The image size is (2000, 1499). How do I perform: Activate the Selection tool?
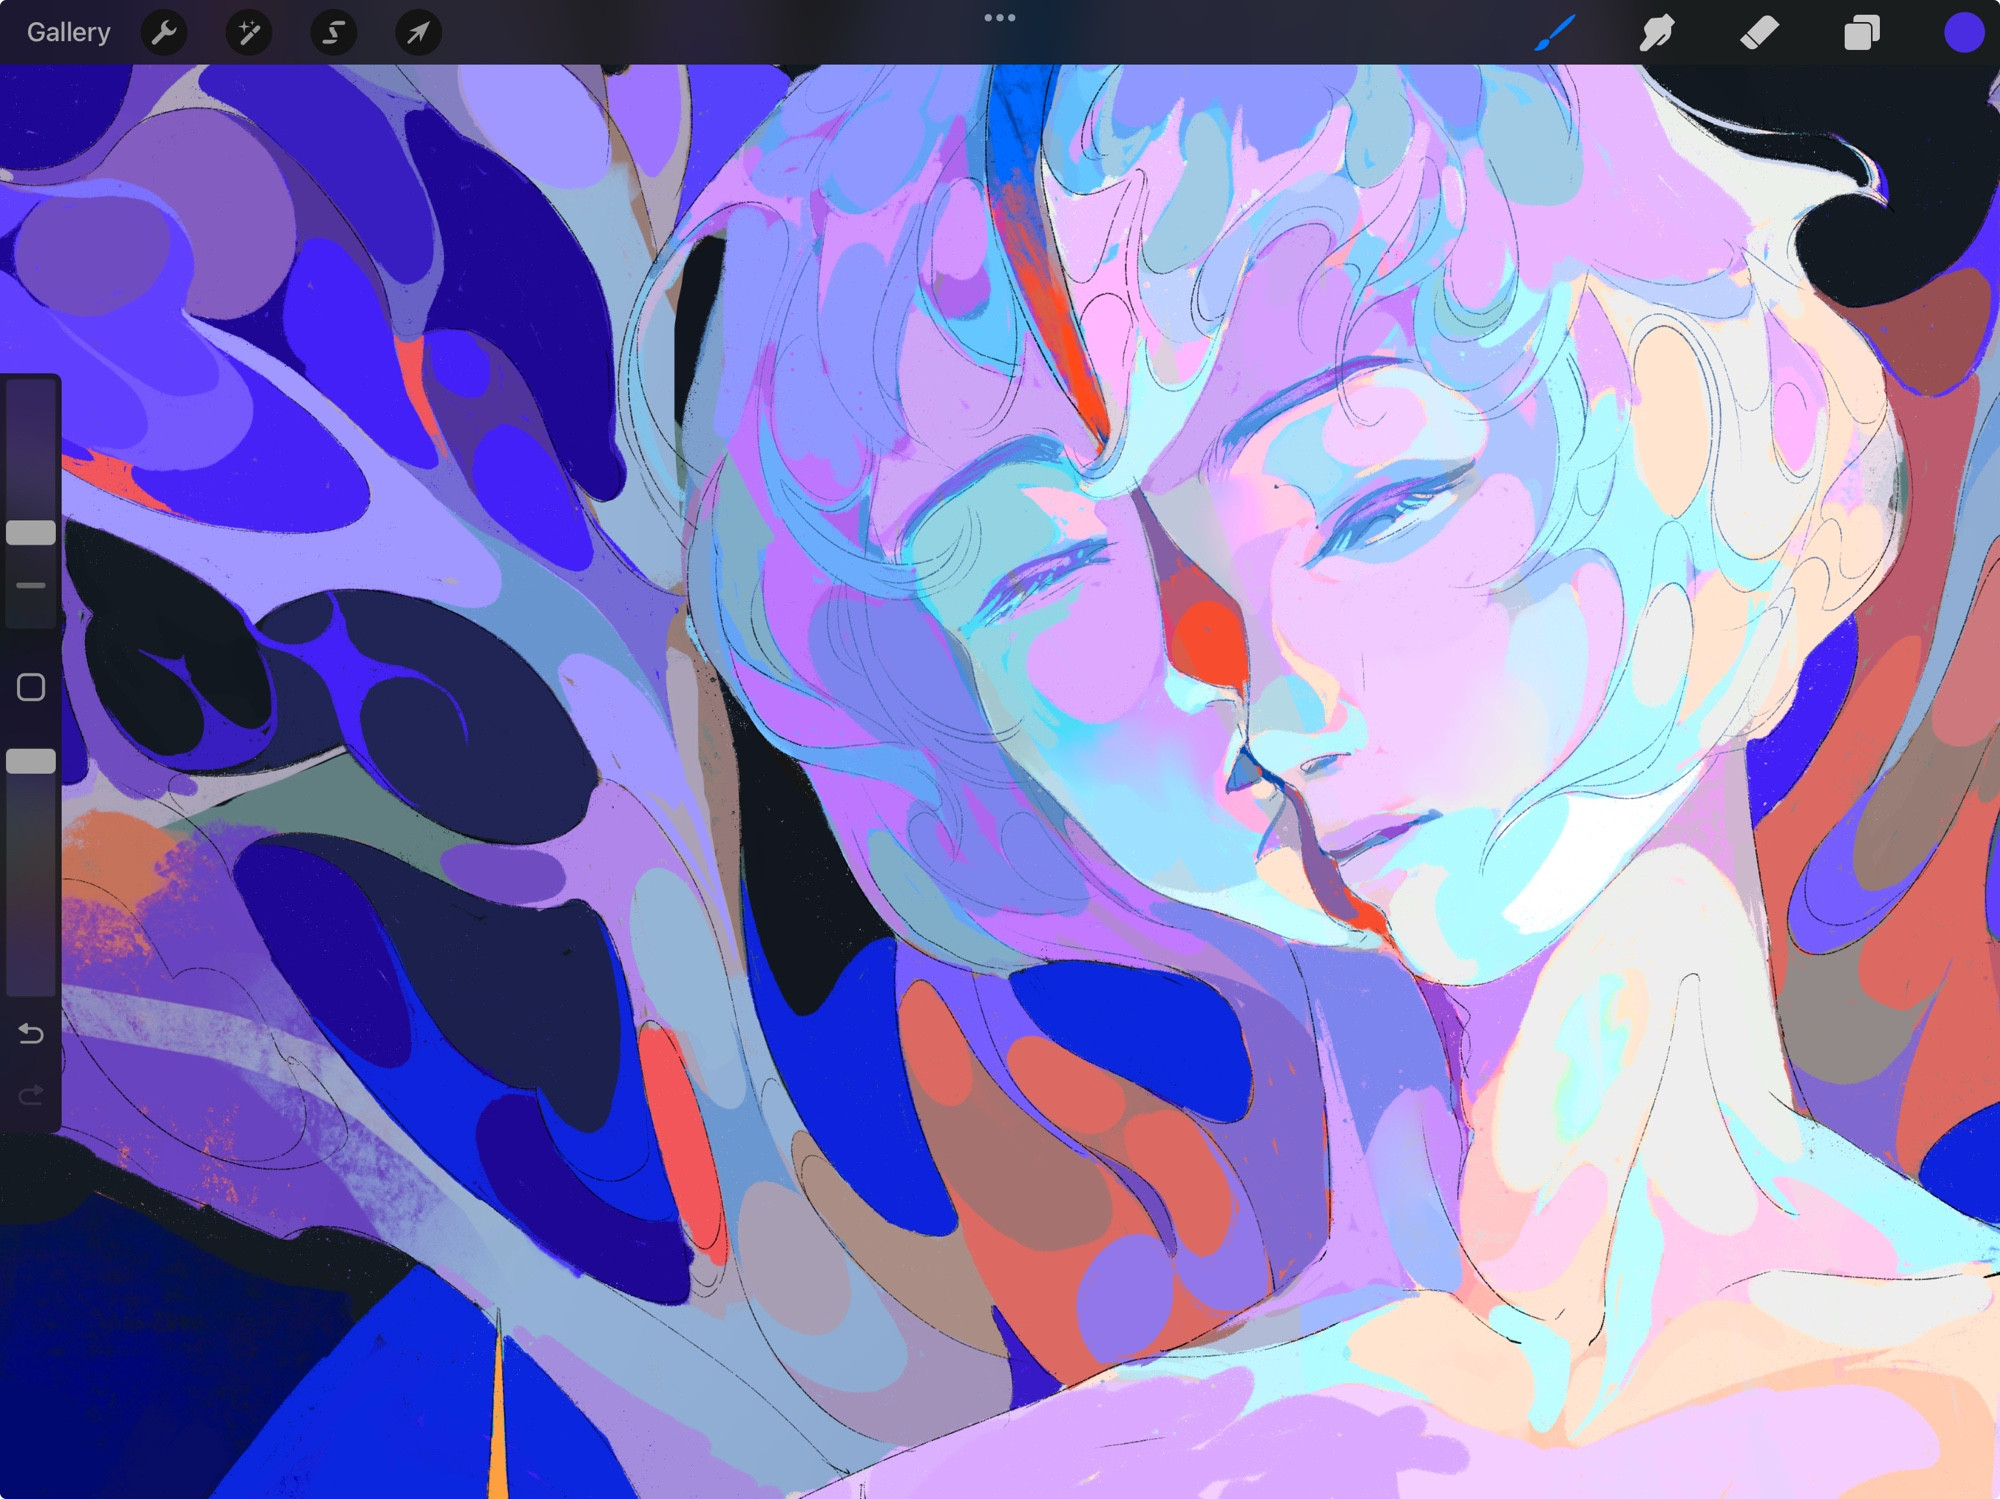point(334,33)
